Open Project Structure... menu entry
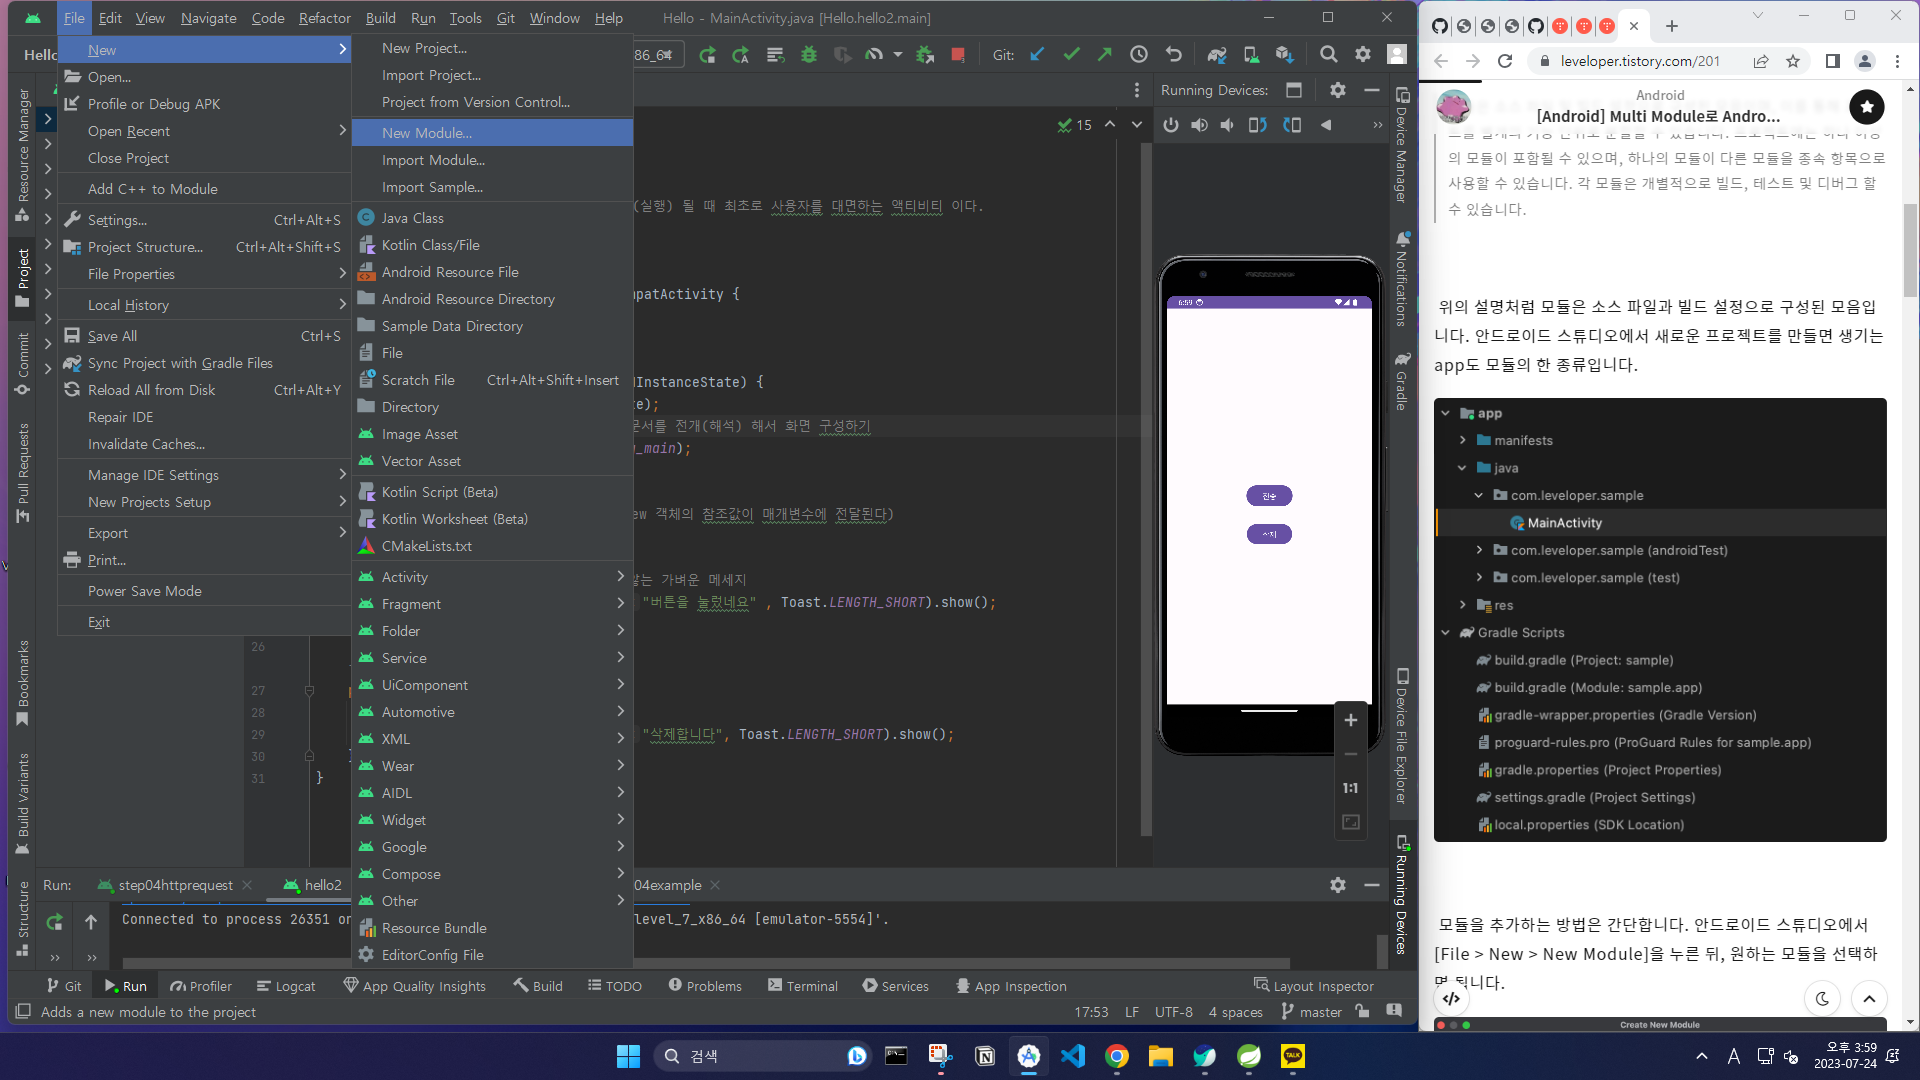The image size is (1920, 1080). [x=204, y=247]
